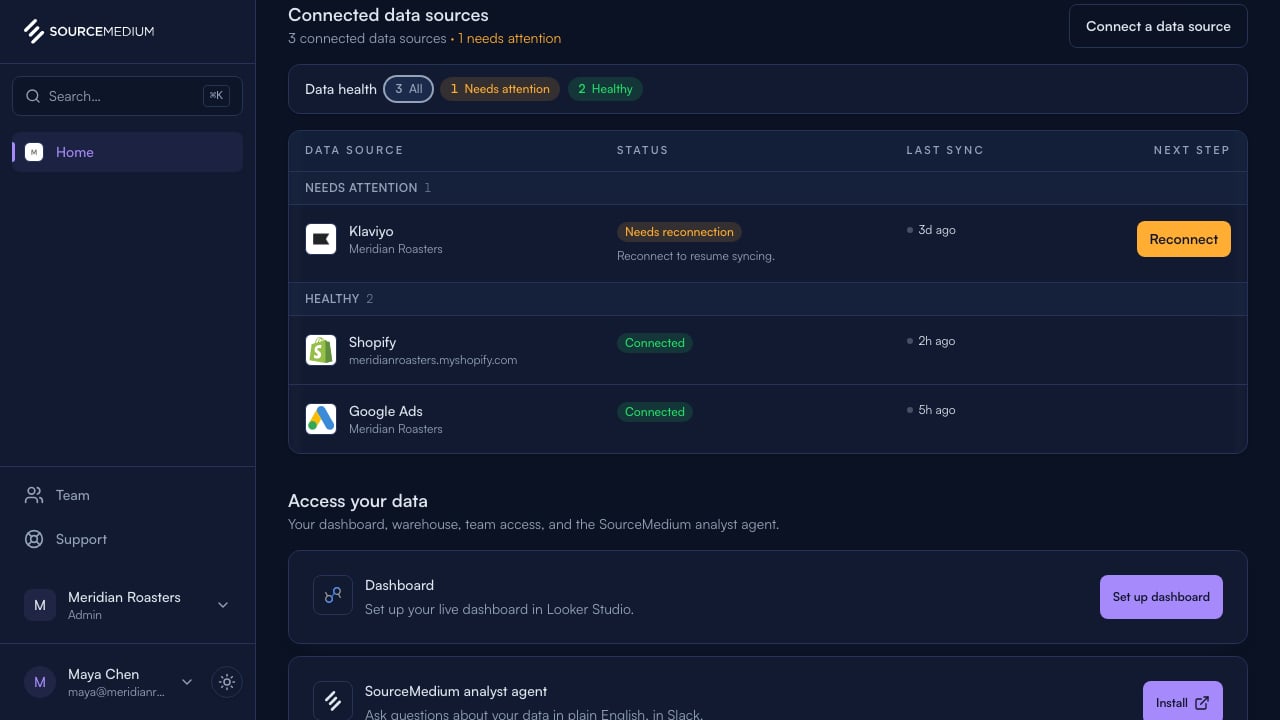Click the Dashboard card icon

tap(333, 595)
